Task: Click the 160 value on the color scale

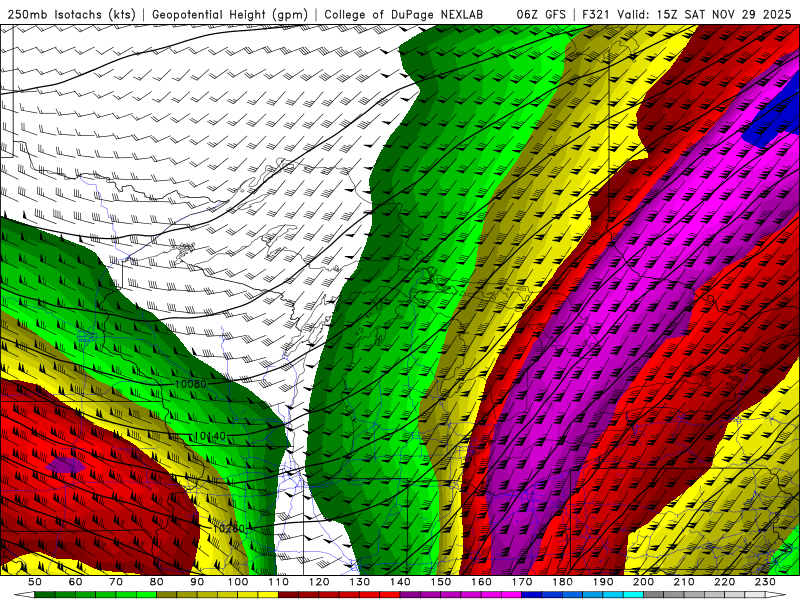Action: tap(481, 582)
